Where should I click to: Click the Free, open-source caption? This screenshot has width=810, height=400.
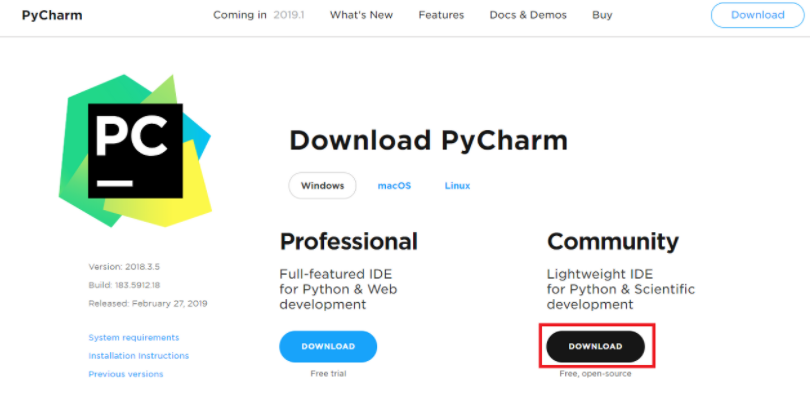[595, 373]
